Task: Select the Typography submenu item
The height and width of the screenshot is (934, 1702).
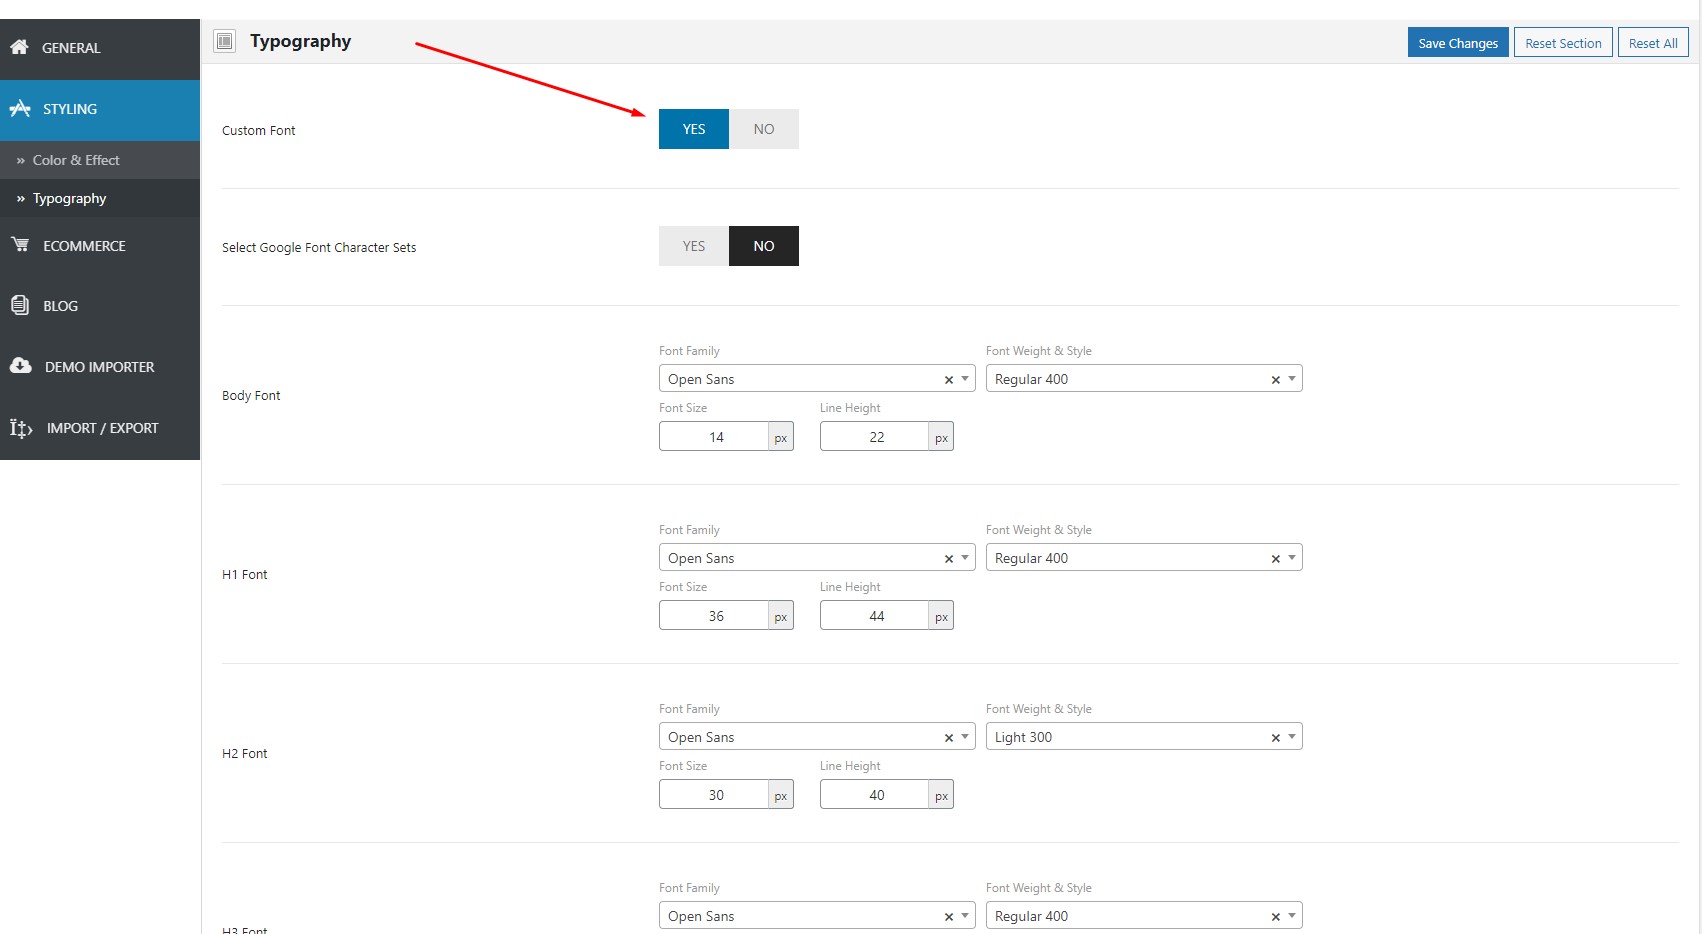Action: [x=100, y=198]
